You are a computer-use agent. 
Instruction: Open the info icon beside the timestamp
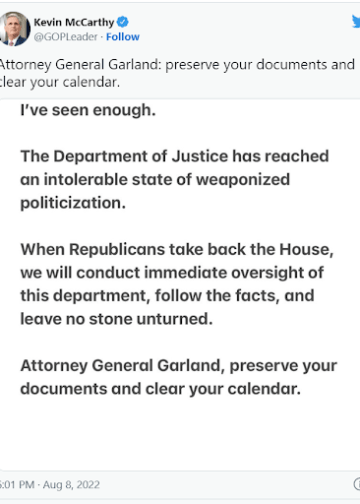coord(357,484)
